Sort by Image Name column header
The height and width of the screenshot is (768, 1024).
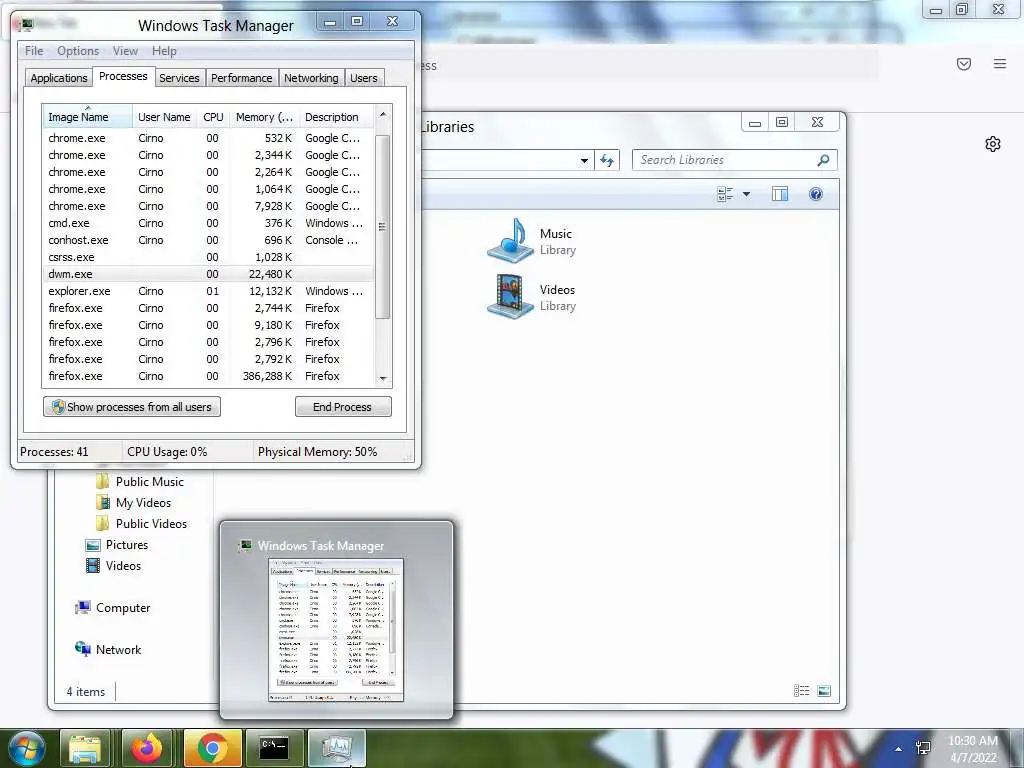87,117
